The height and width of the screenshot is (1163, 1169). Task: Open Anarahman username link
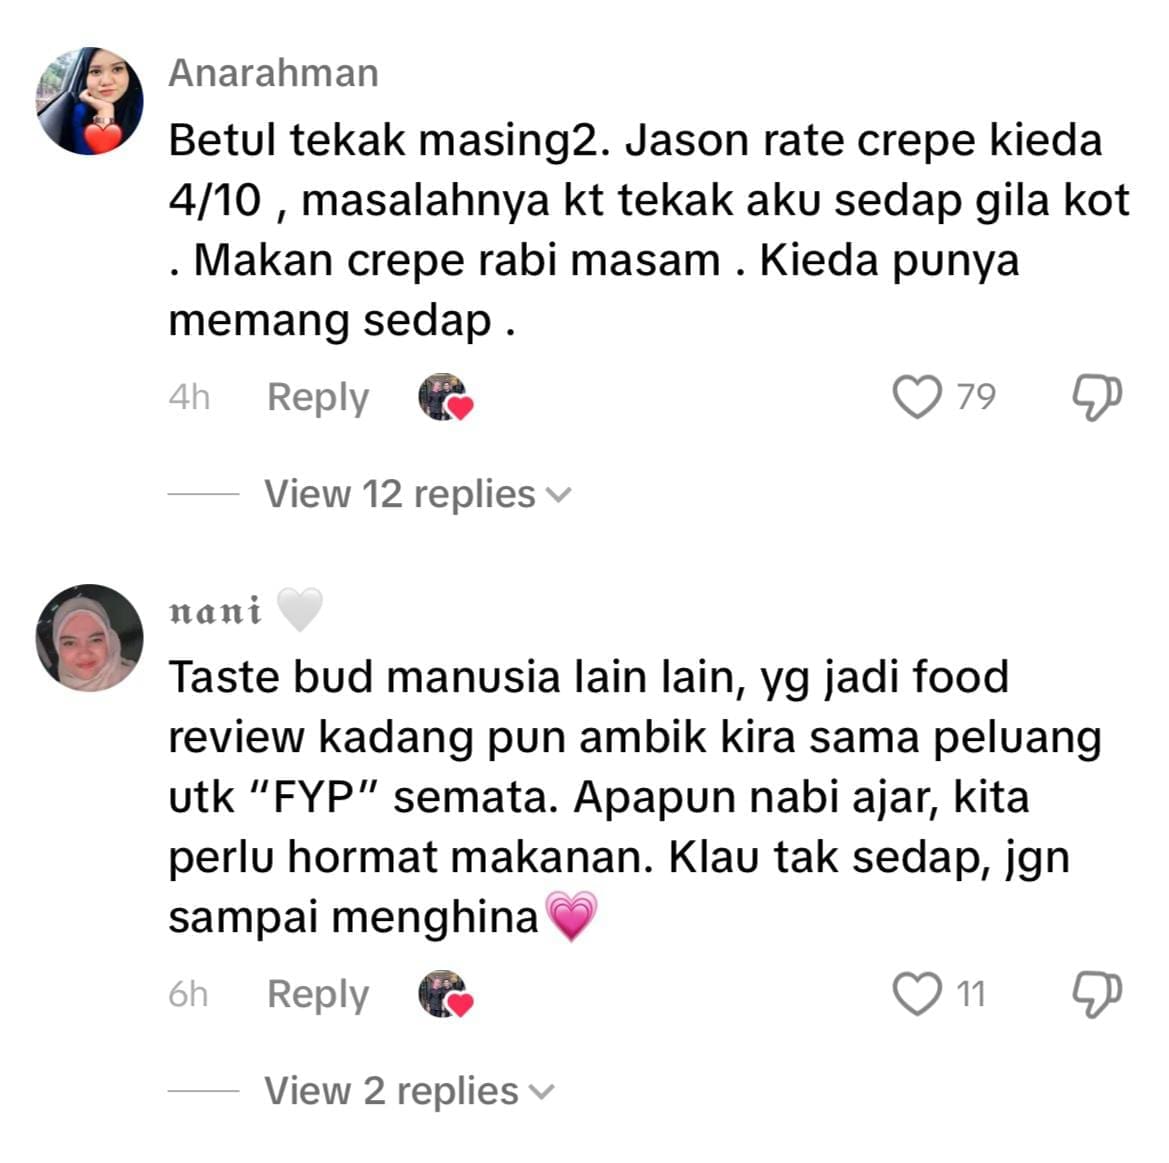274,73
